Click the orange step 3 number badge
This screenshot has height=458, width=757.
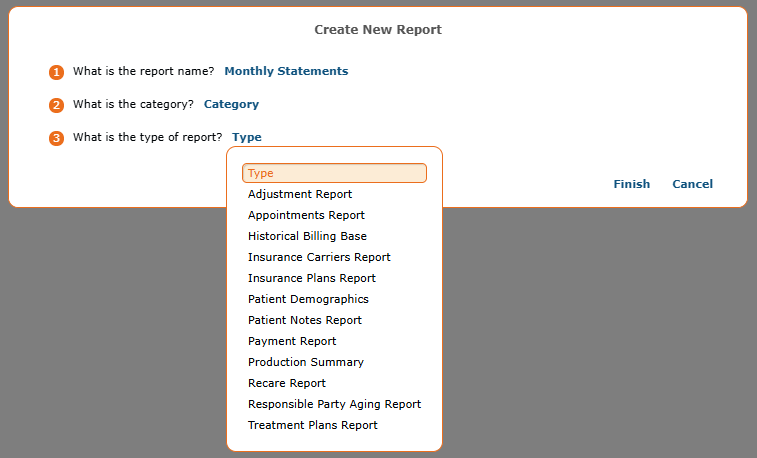(56, 139)
